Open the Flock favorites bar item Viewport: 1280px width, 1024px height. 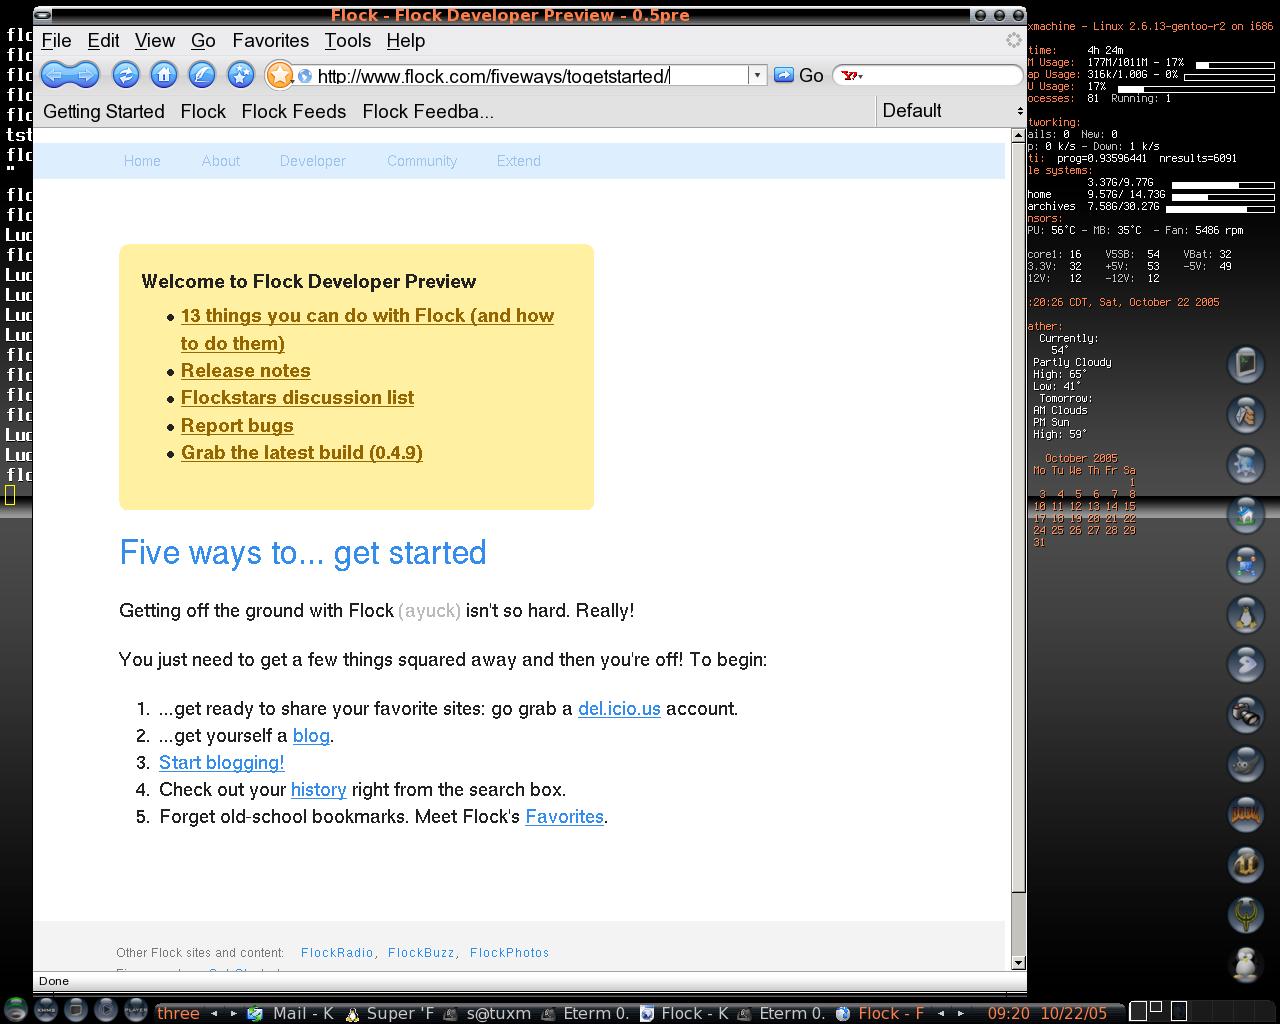[203, 112]
